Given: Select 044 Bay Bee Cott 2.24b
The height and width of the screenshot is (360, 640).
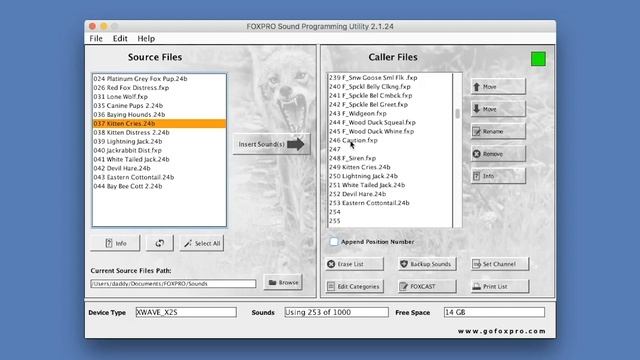Looking at the screenshot, I should point(159,187).
